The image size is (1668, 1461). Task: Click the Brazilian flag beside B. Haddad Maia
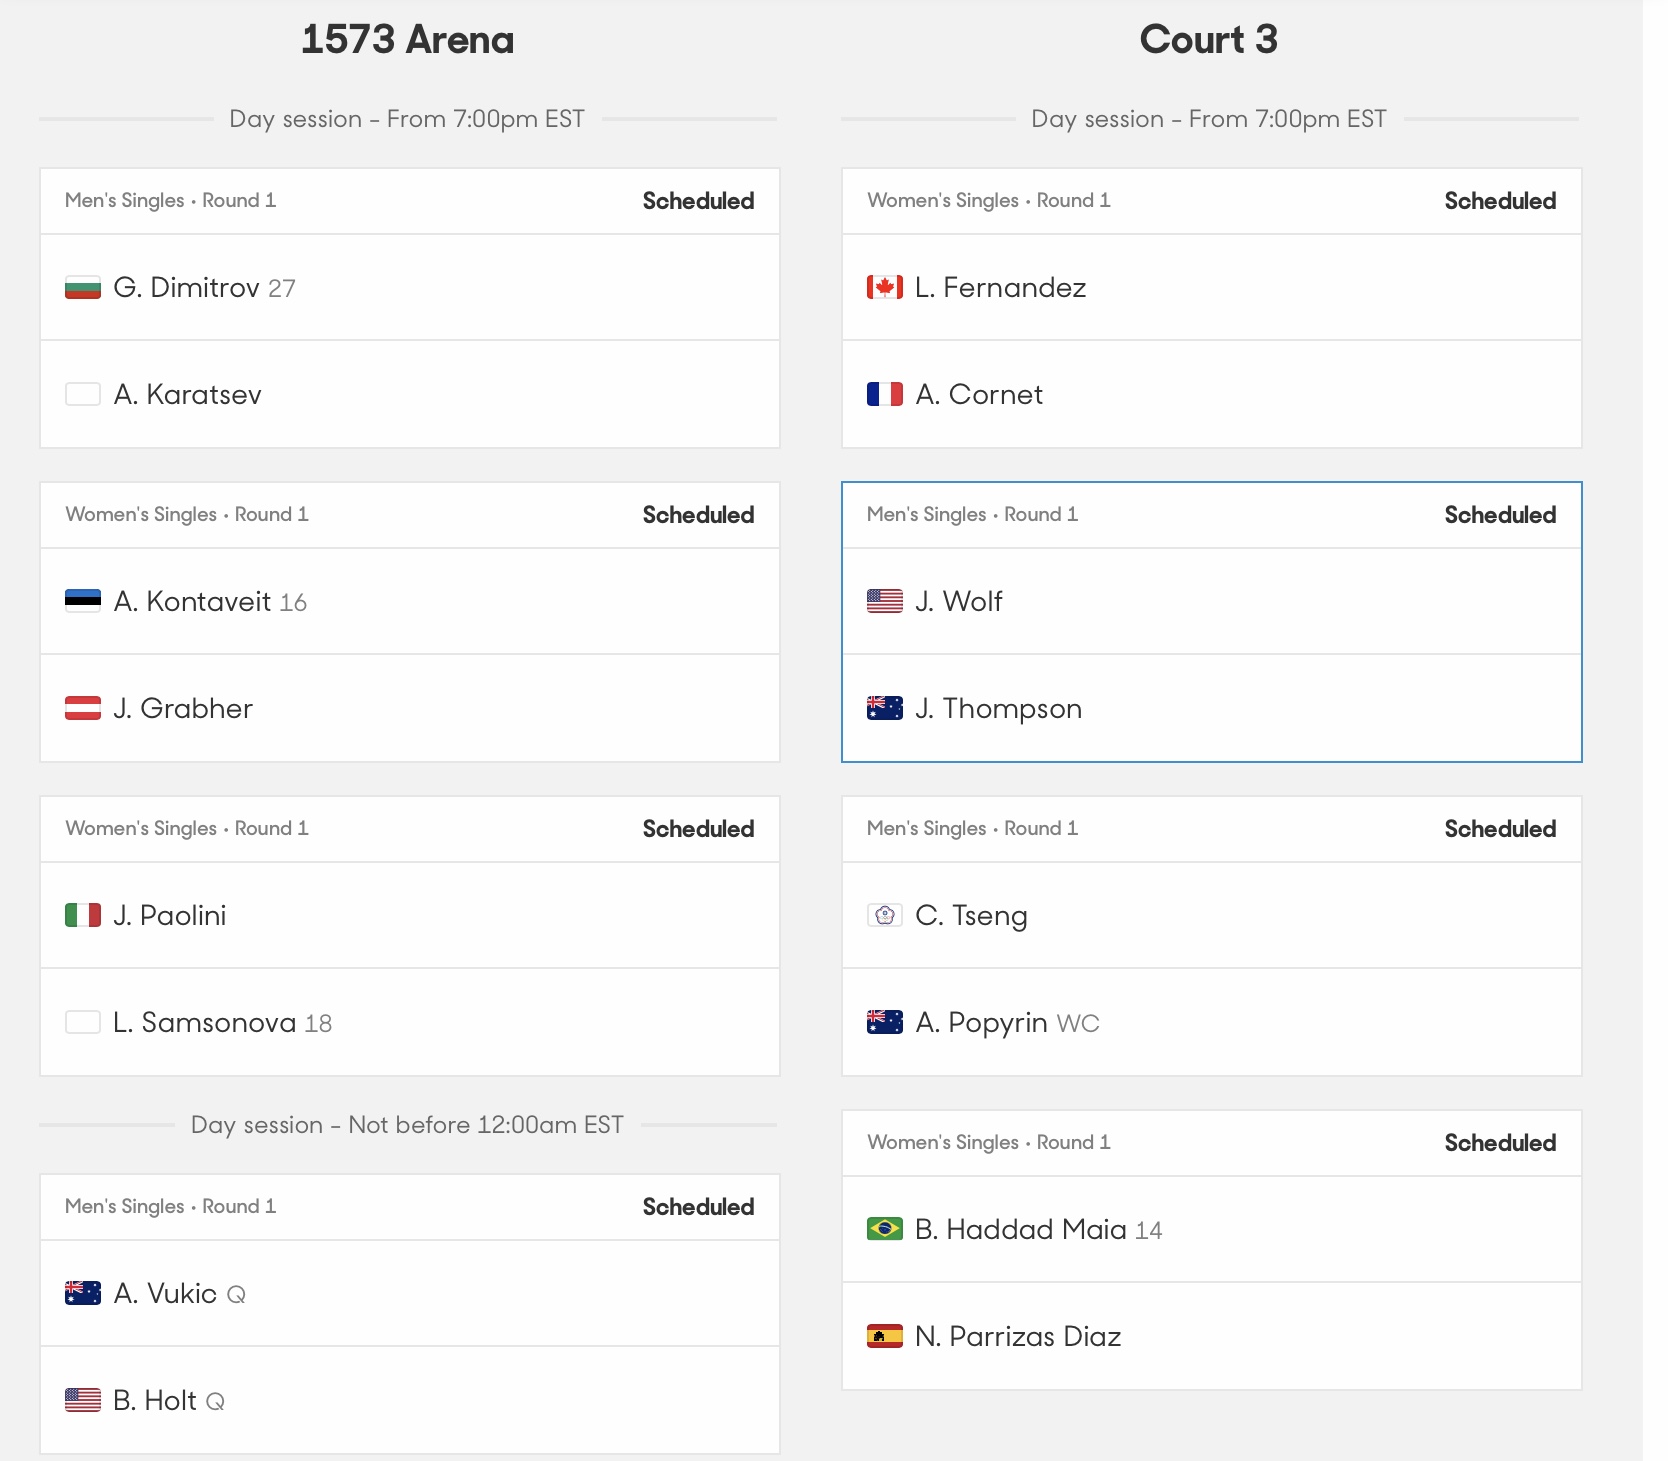click(x=885, y=1229)
